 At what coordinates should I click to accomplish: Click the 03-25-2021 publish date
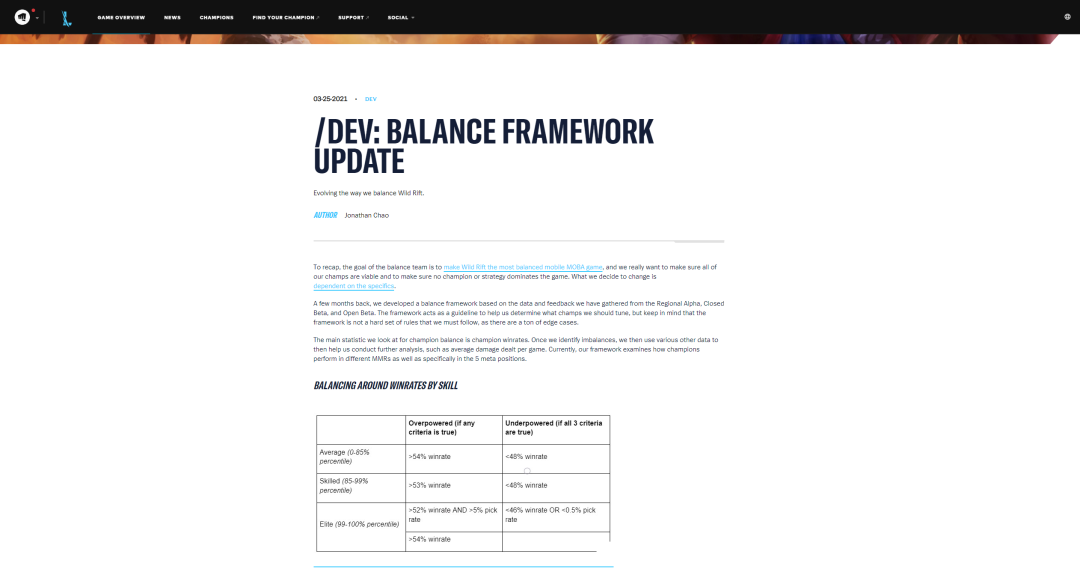point(330,99)
